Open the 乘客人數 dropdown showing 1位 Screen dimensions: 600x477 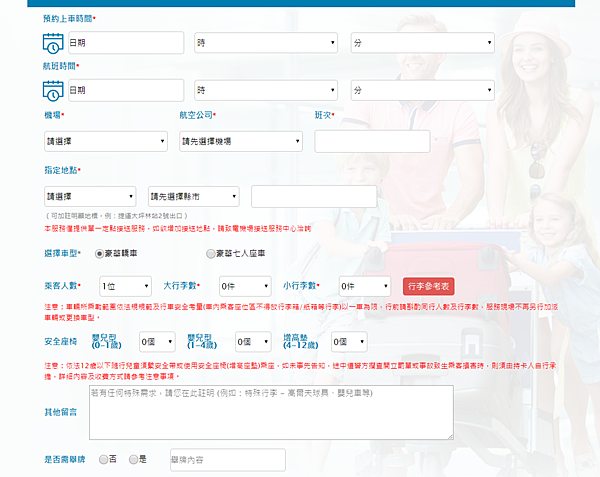coord(126,286)
